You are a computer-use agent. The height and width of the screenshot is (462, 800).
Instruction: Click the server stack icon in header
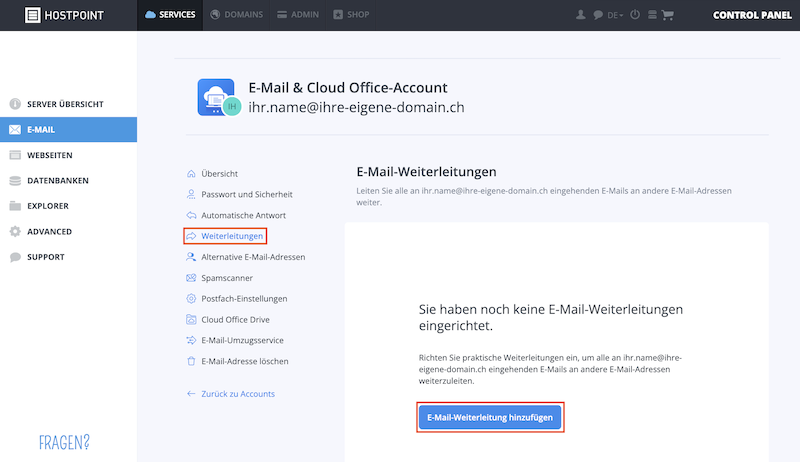[652, 15]
